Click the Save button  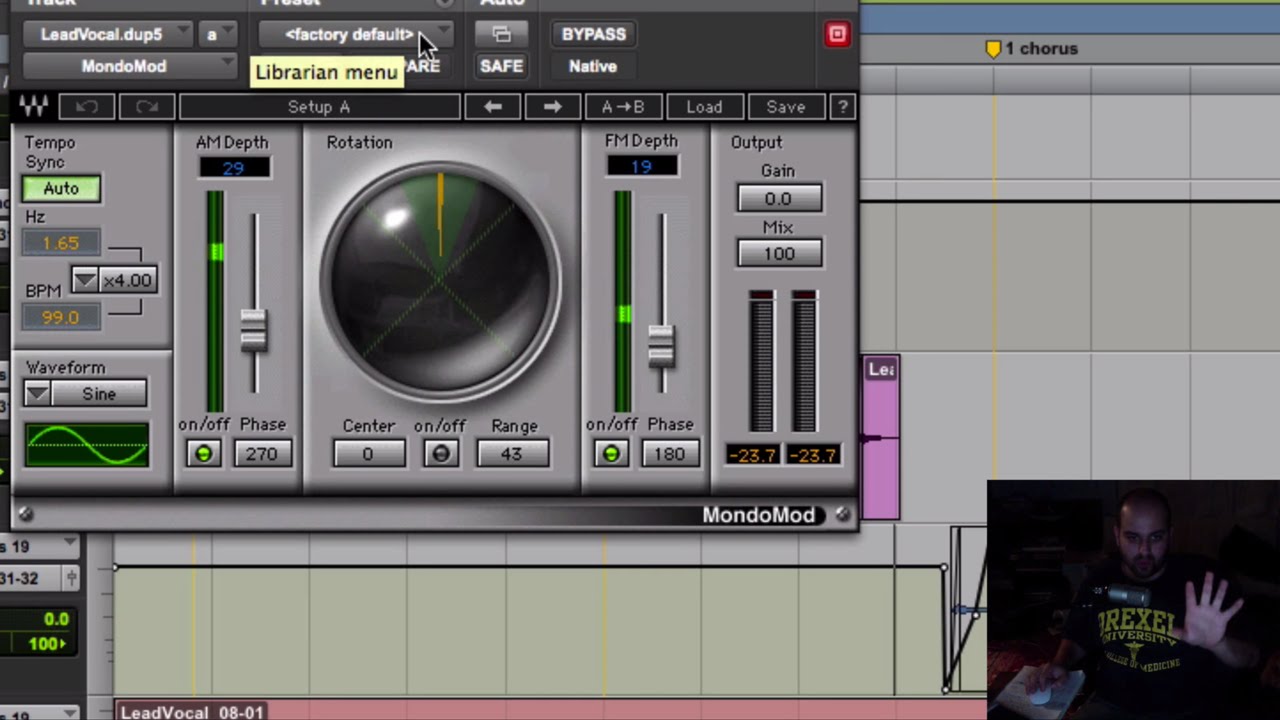(785, 106)
